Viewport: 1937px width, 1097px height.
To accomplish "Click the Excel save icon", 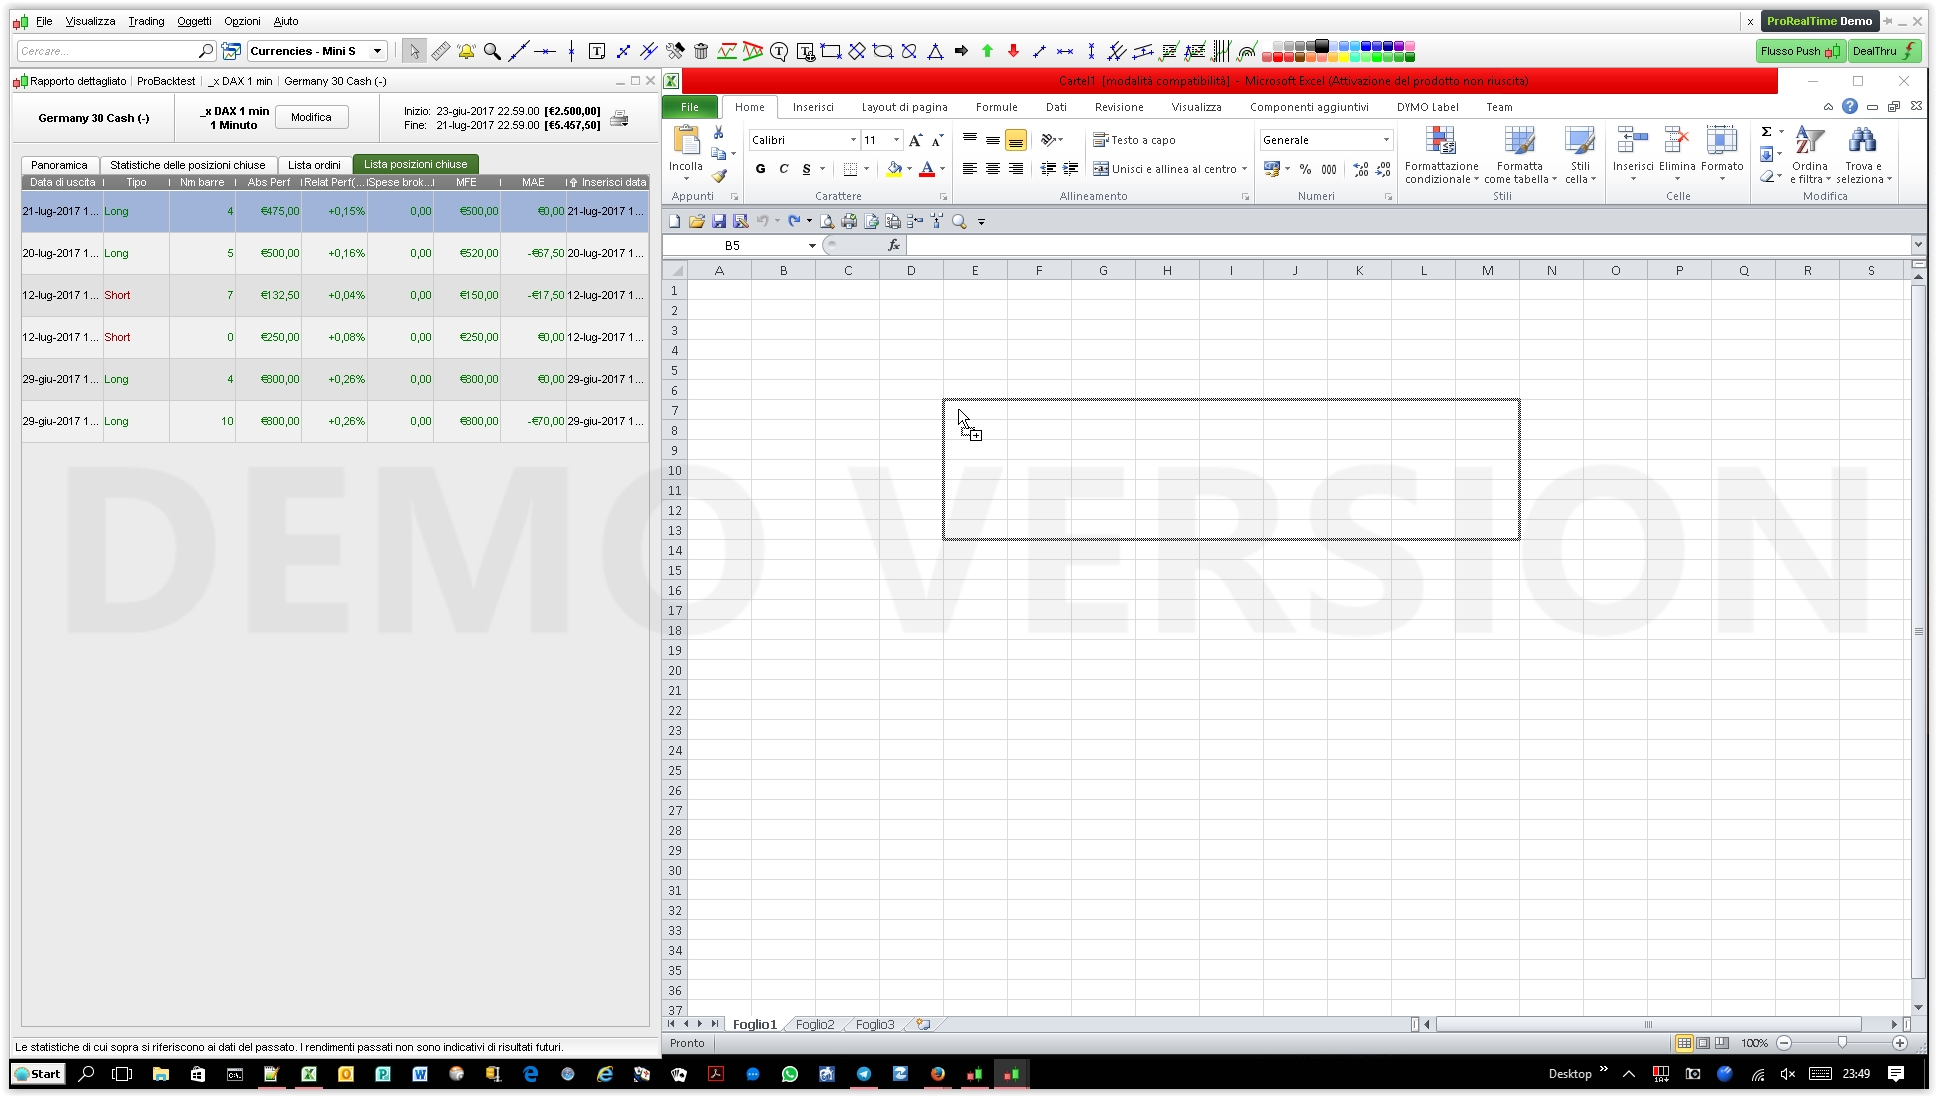I will coord(718,221).
